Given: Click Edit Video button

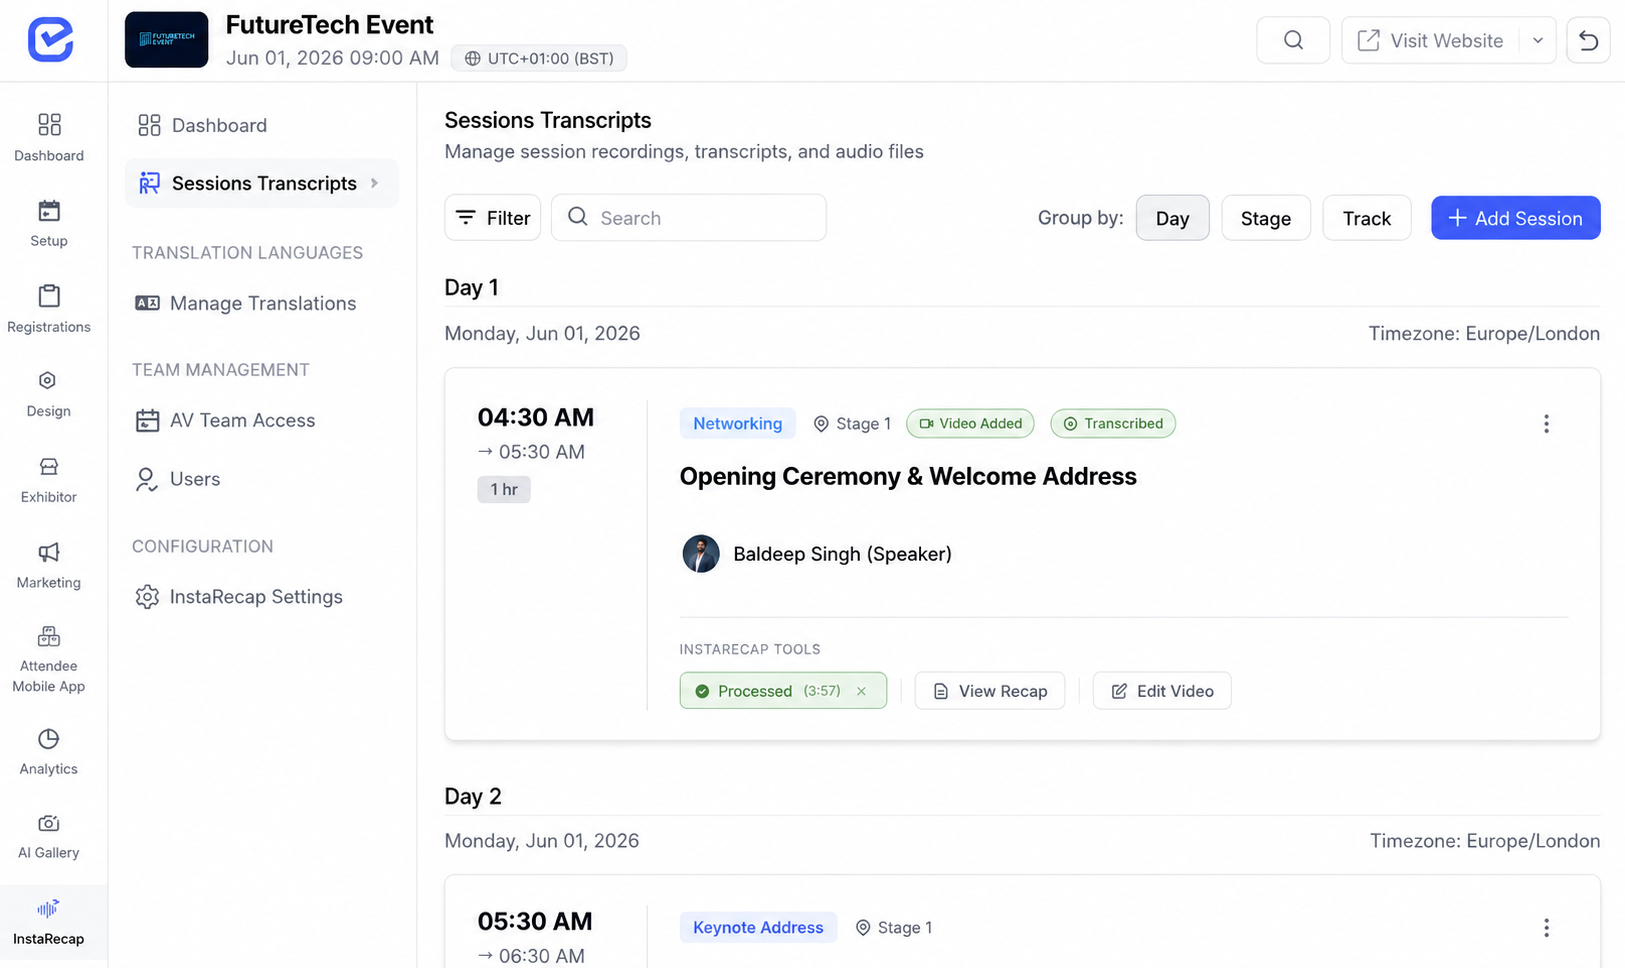Looking at the screenshot, I should point(1162,691).
